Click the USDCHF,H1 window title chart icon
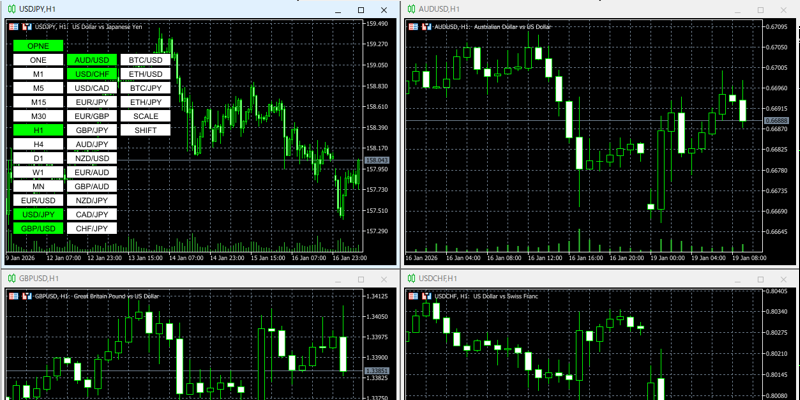800x400 pixels. tap(410, 278)
